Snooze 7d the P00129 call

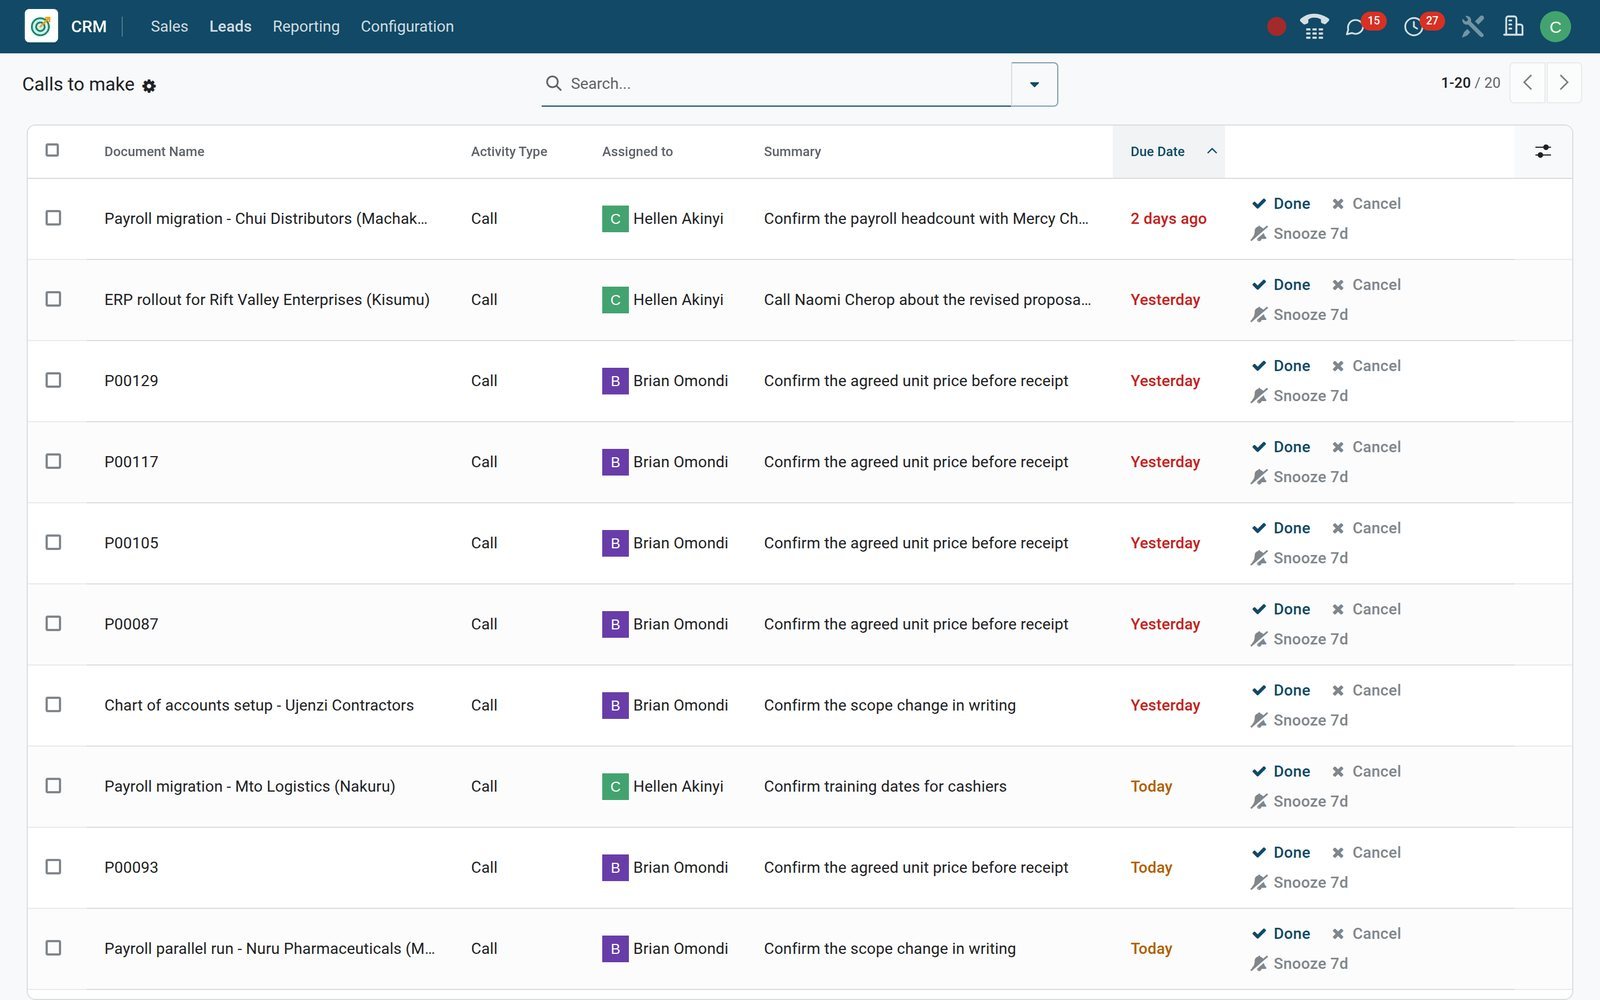(x=1299, y=396)
